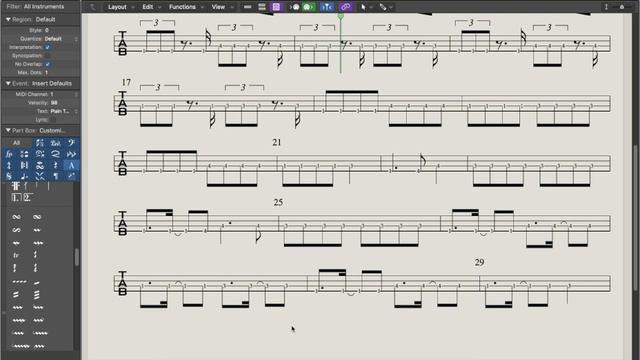
Task: Select the first turn ornament symbol
Action: click(16, 217)
